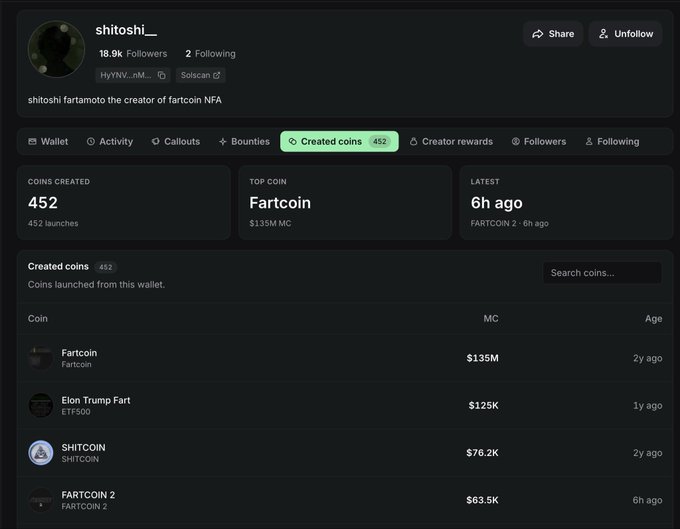Click the $76.2K market cap value
Viewport: 680px width, 529px height.
pyautogui.click(x=483, y=453)
